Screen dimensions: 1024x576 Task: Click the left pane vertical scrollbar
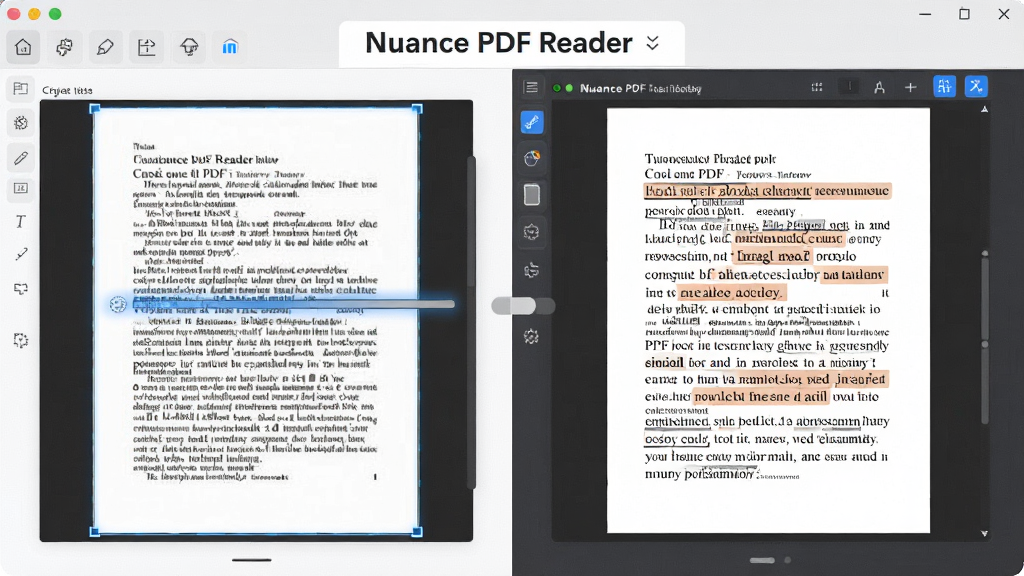click(472, 322)
